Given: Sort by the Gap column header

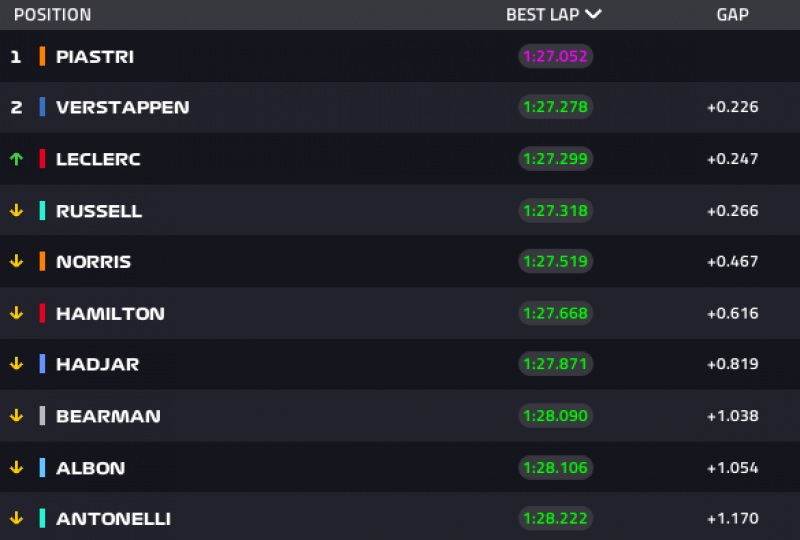Looking at the screenshot, I should click(732, 15).
